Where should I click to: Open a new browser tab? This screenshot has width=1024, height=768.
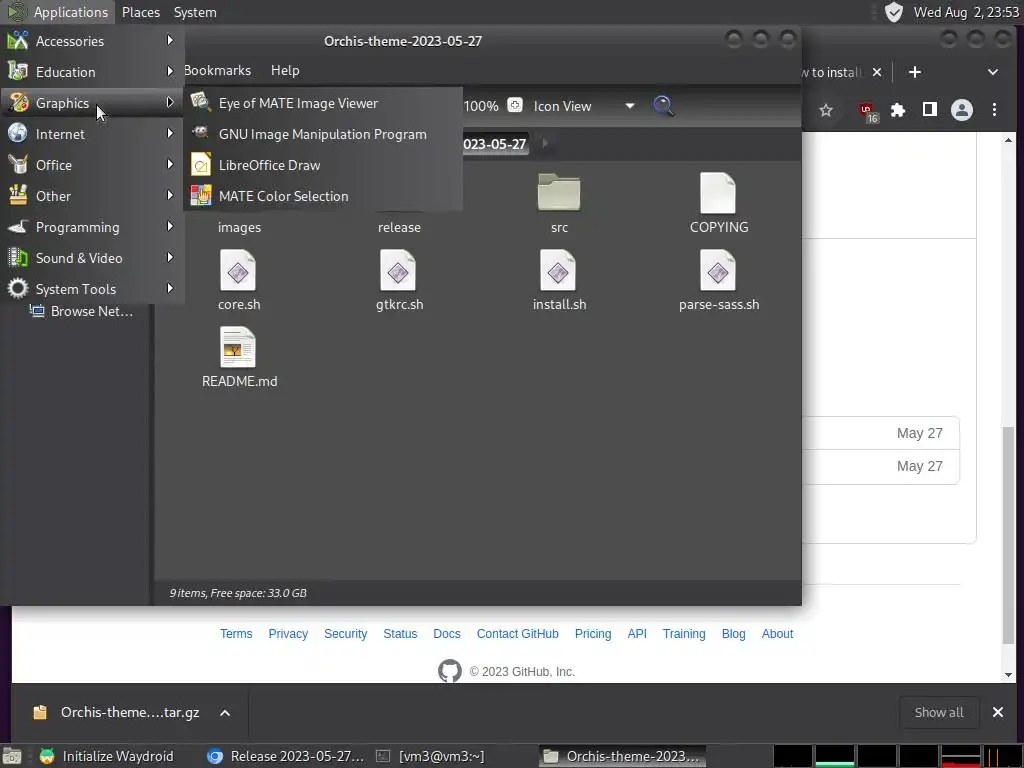915,72
